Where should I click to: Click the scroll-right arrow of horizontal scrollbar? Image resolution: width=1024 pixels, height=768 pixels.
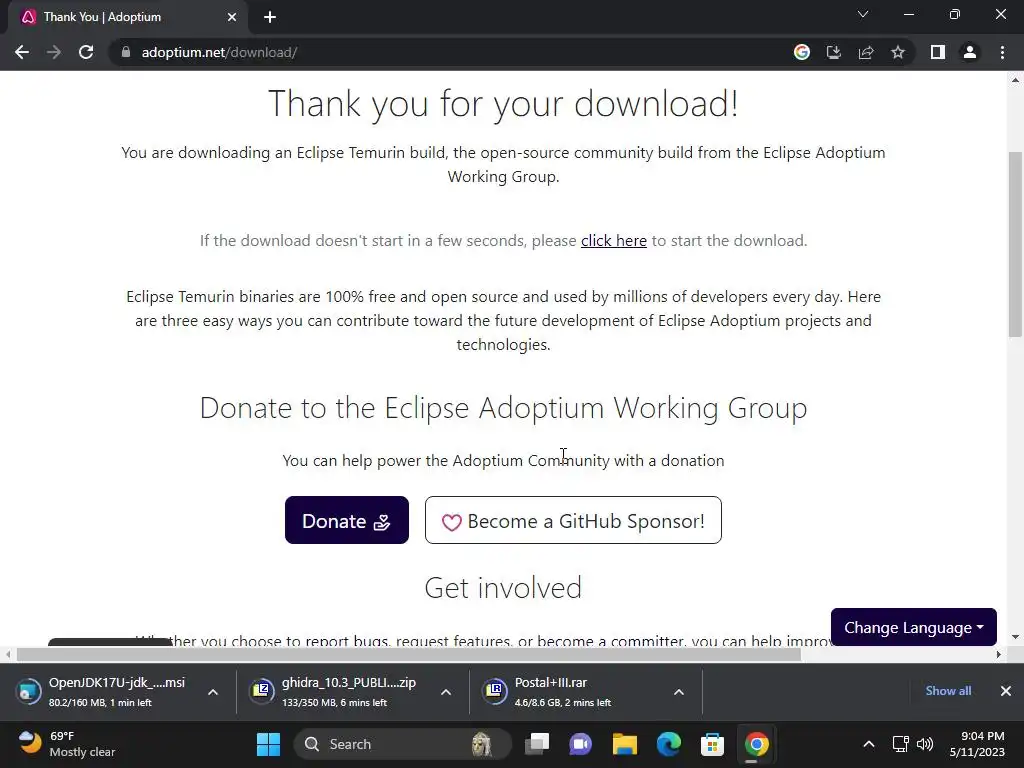pos(999,654)
